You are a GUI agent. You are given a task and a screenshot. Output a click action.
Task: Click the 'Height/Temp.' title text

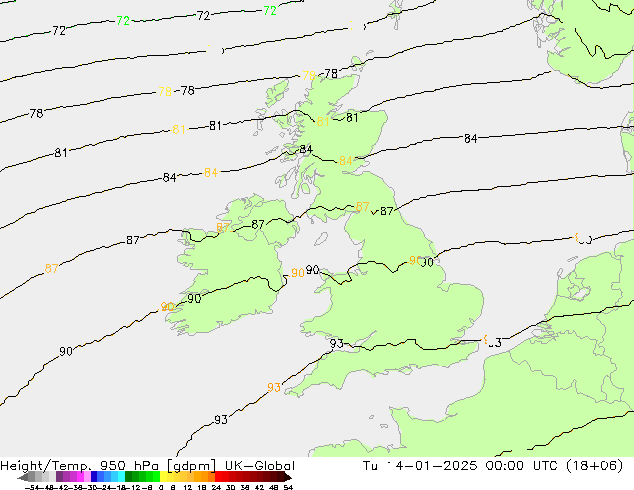pos(46,466)
